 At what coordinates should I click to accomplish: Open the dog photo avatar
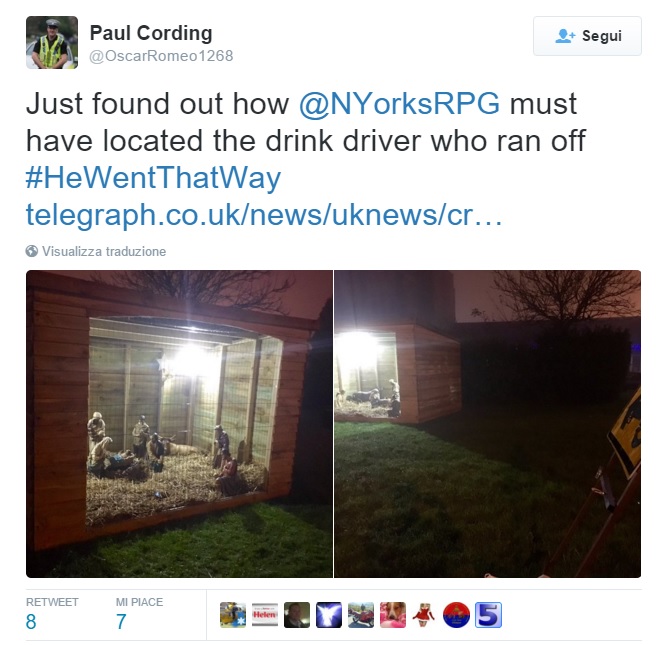pos(392,615)
